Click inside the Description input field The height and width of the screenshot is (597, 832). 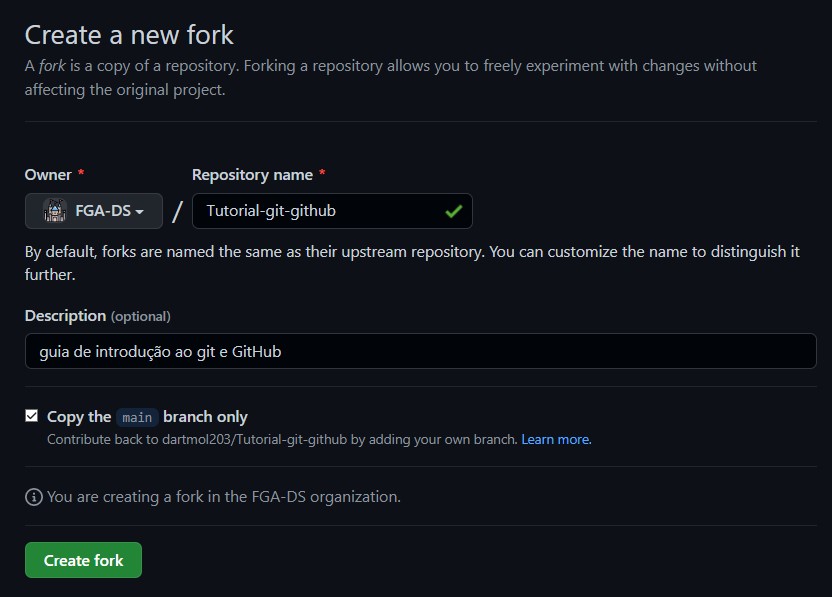(x=420, y=351)
